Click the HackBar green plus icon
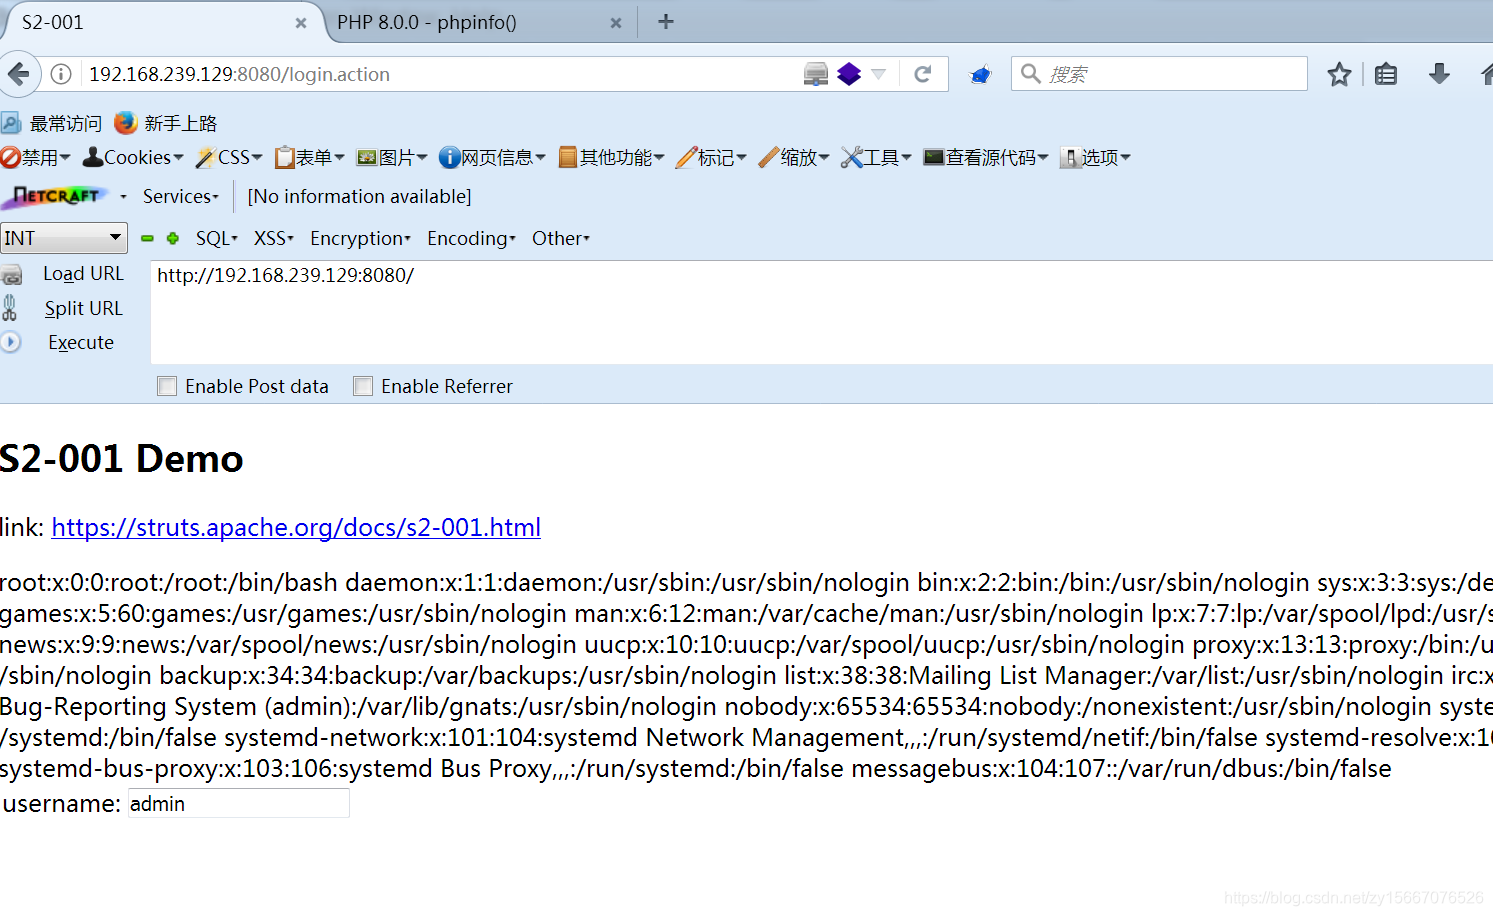 coord(173,238)
